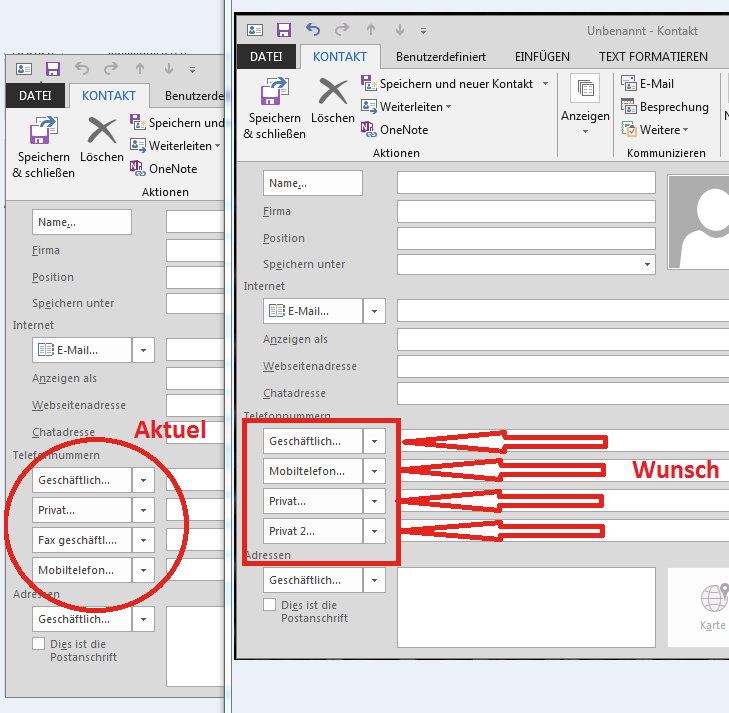Screen dimensions: 729x713
Task: Click the contact photo placeholder
Action: pos(698,223)
